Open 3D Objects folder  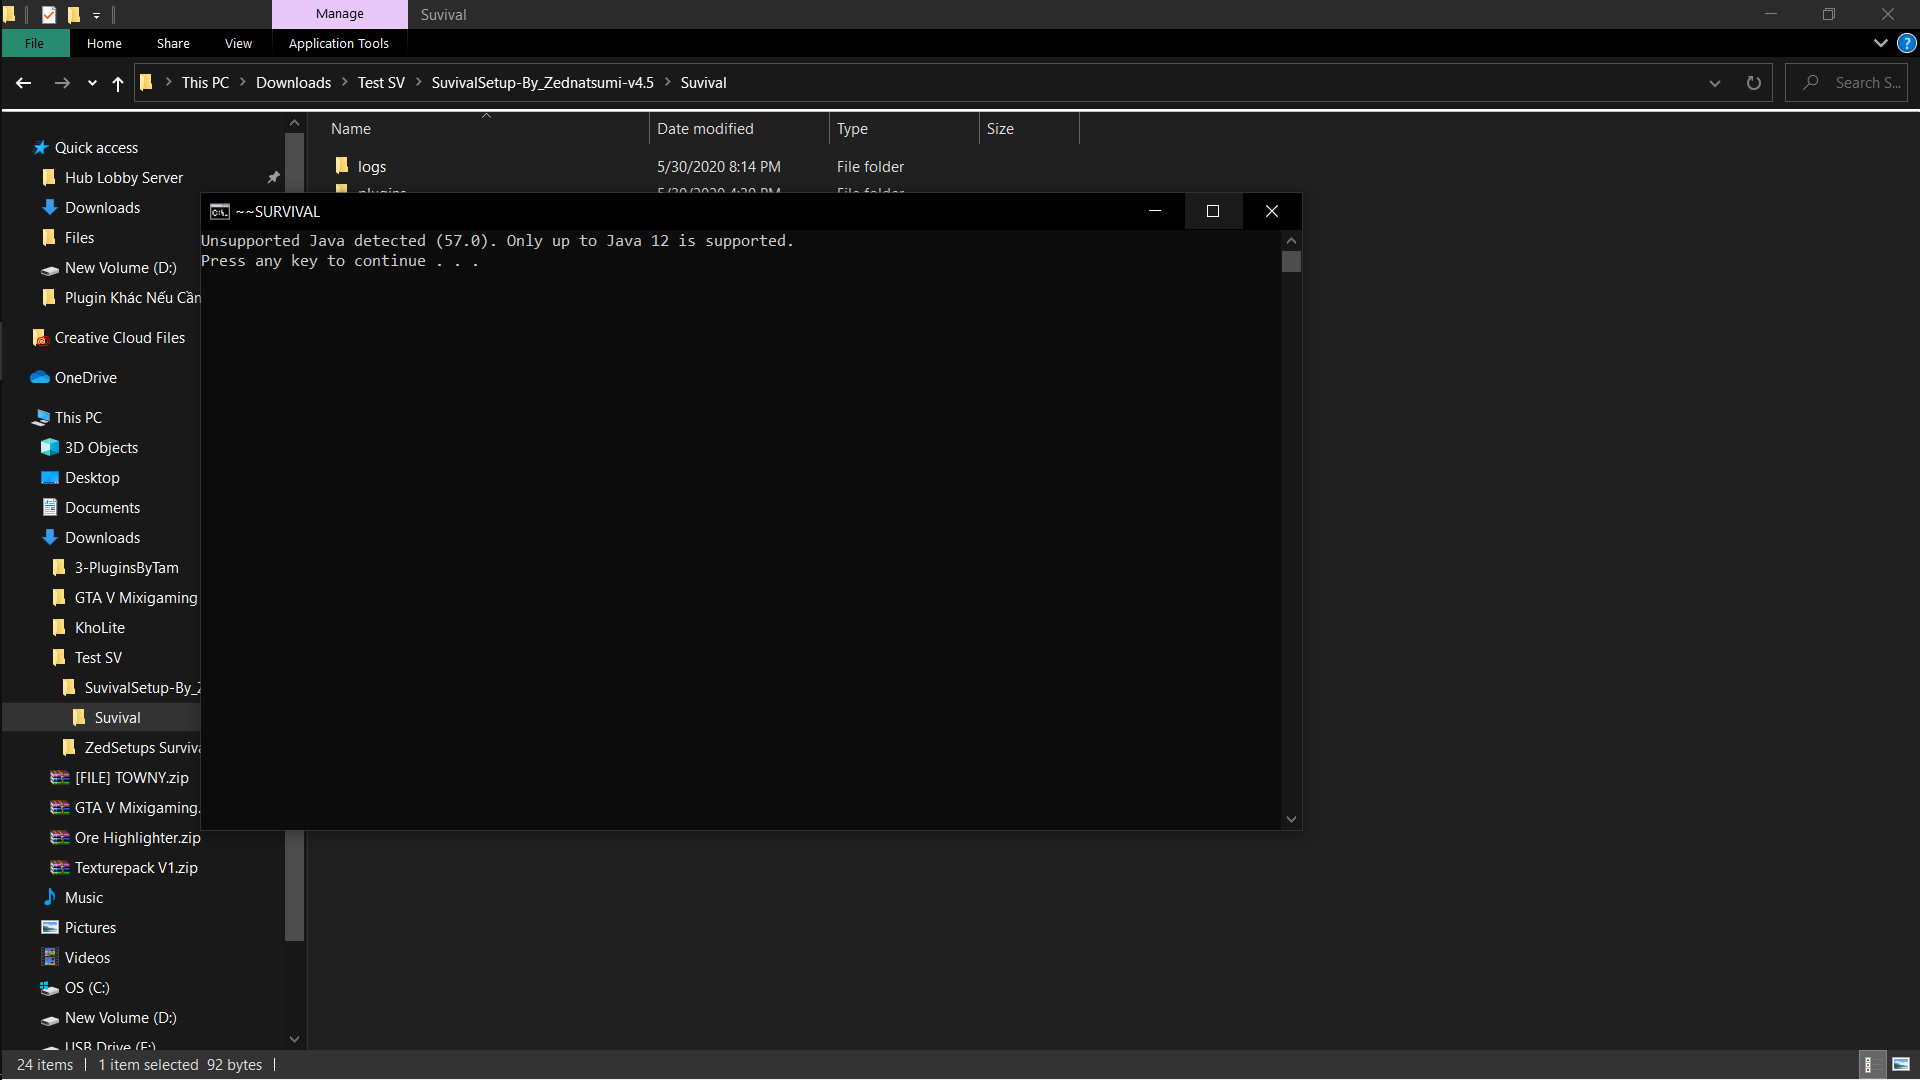(101, 448)
